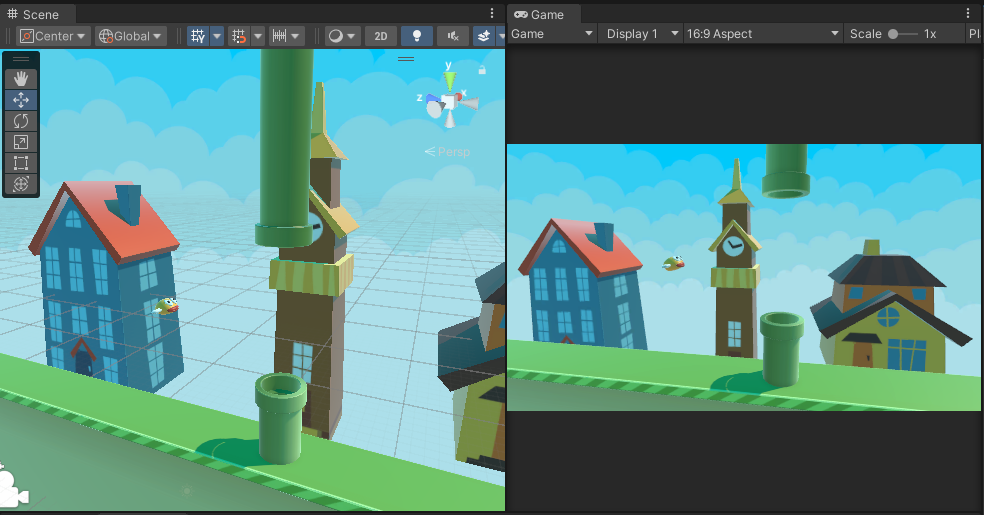This screenshot has height=515, width=984.
Task: Select the bird in Scene view
Action: tap(167, 306)
